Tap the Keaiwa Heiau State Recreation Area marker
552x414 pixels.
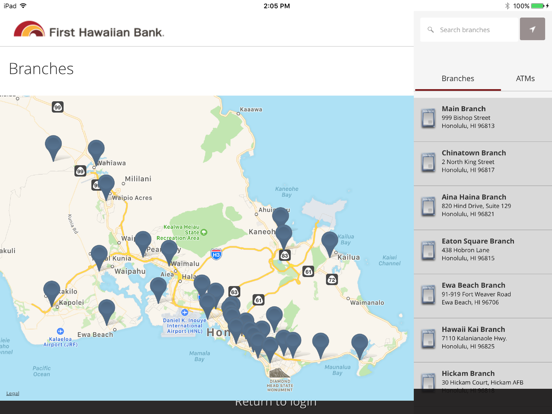coord(204,232)
